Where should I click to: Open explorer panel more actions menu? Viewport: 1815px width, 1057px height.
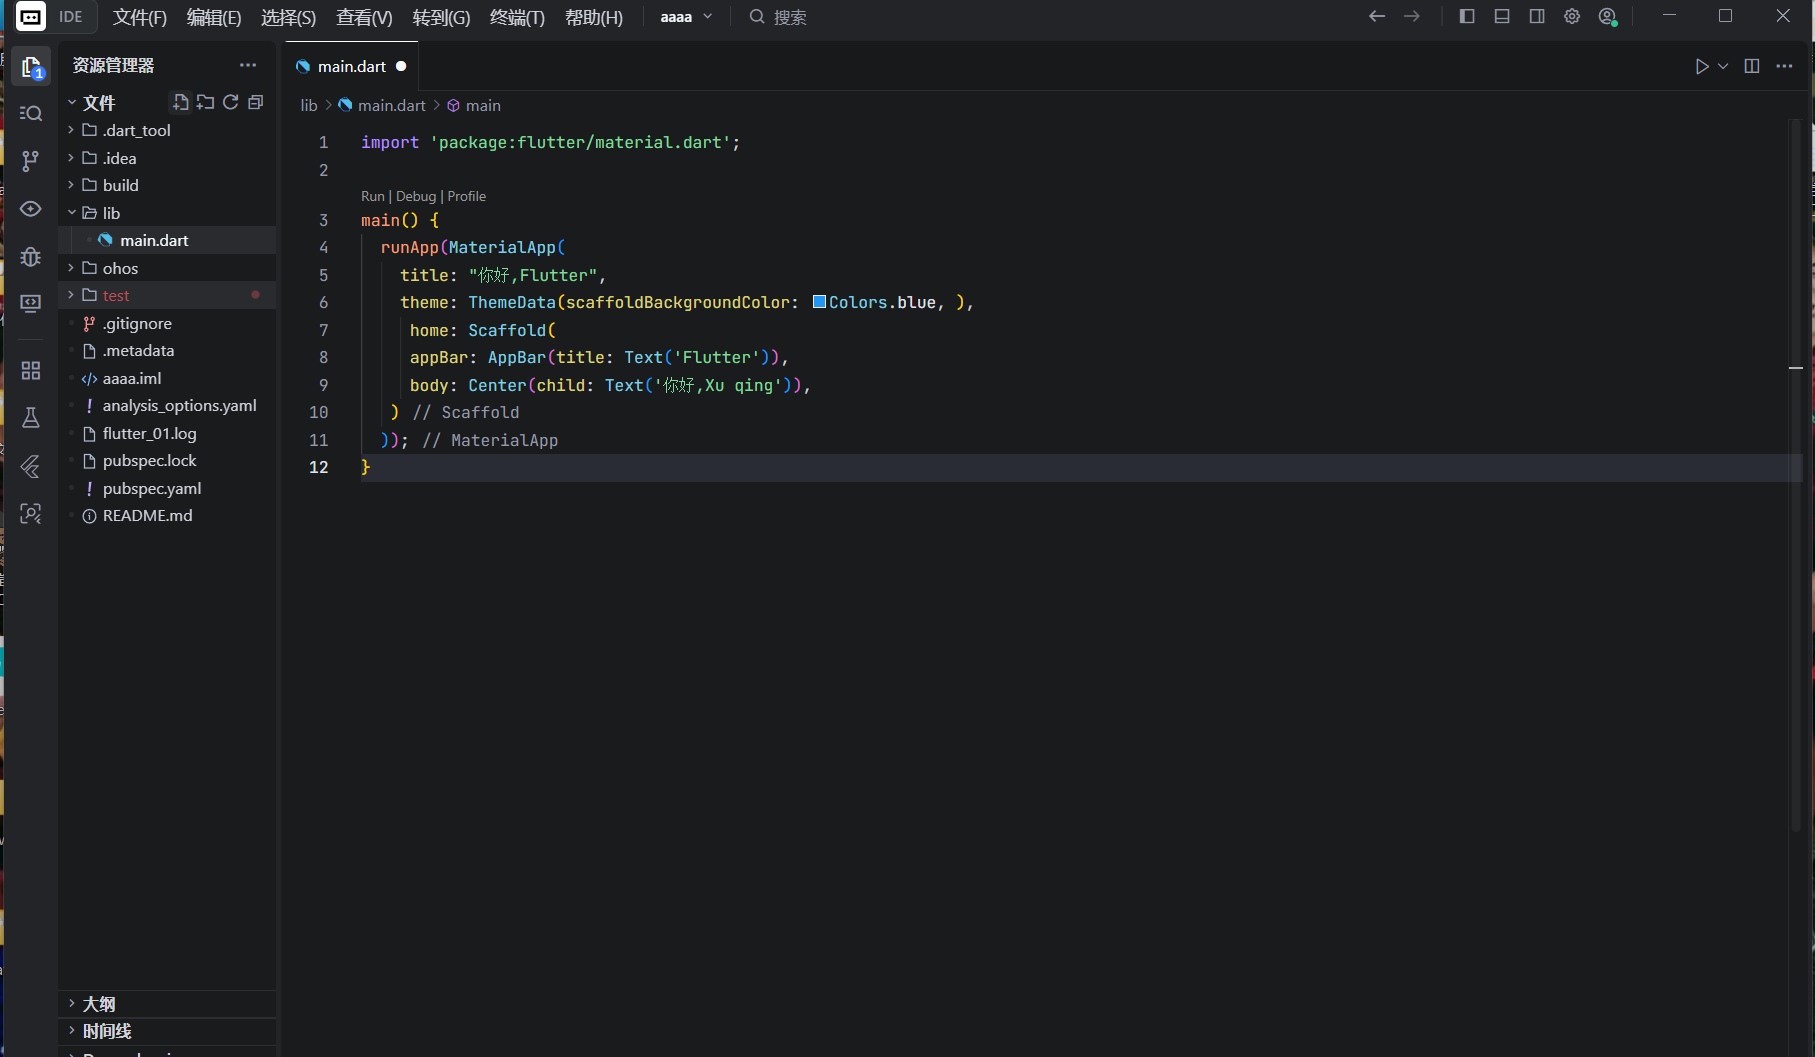pos(248,65)
